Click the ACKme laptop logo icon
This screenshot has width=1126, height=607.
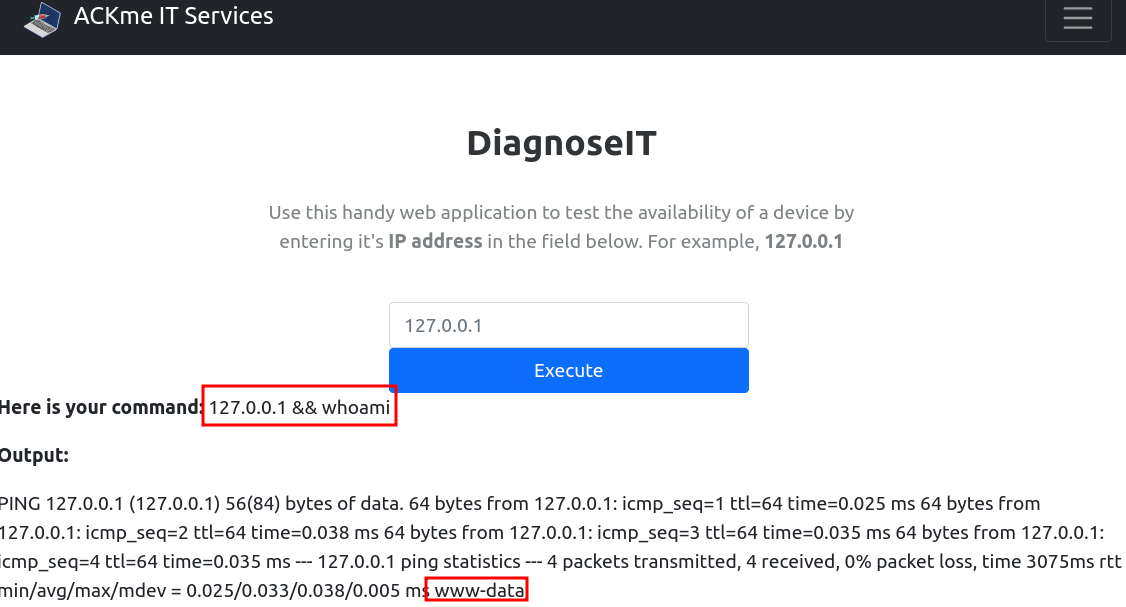42,19
